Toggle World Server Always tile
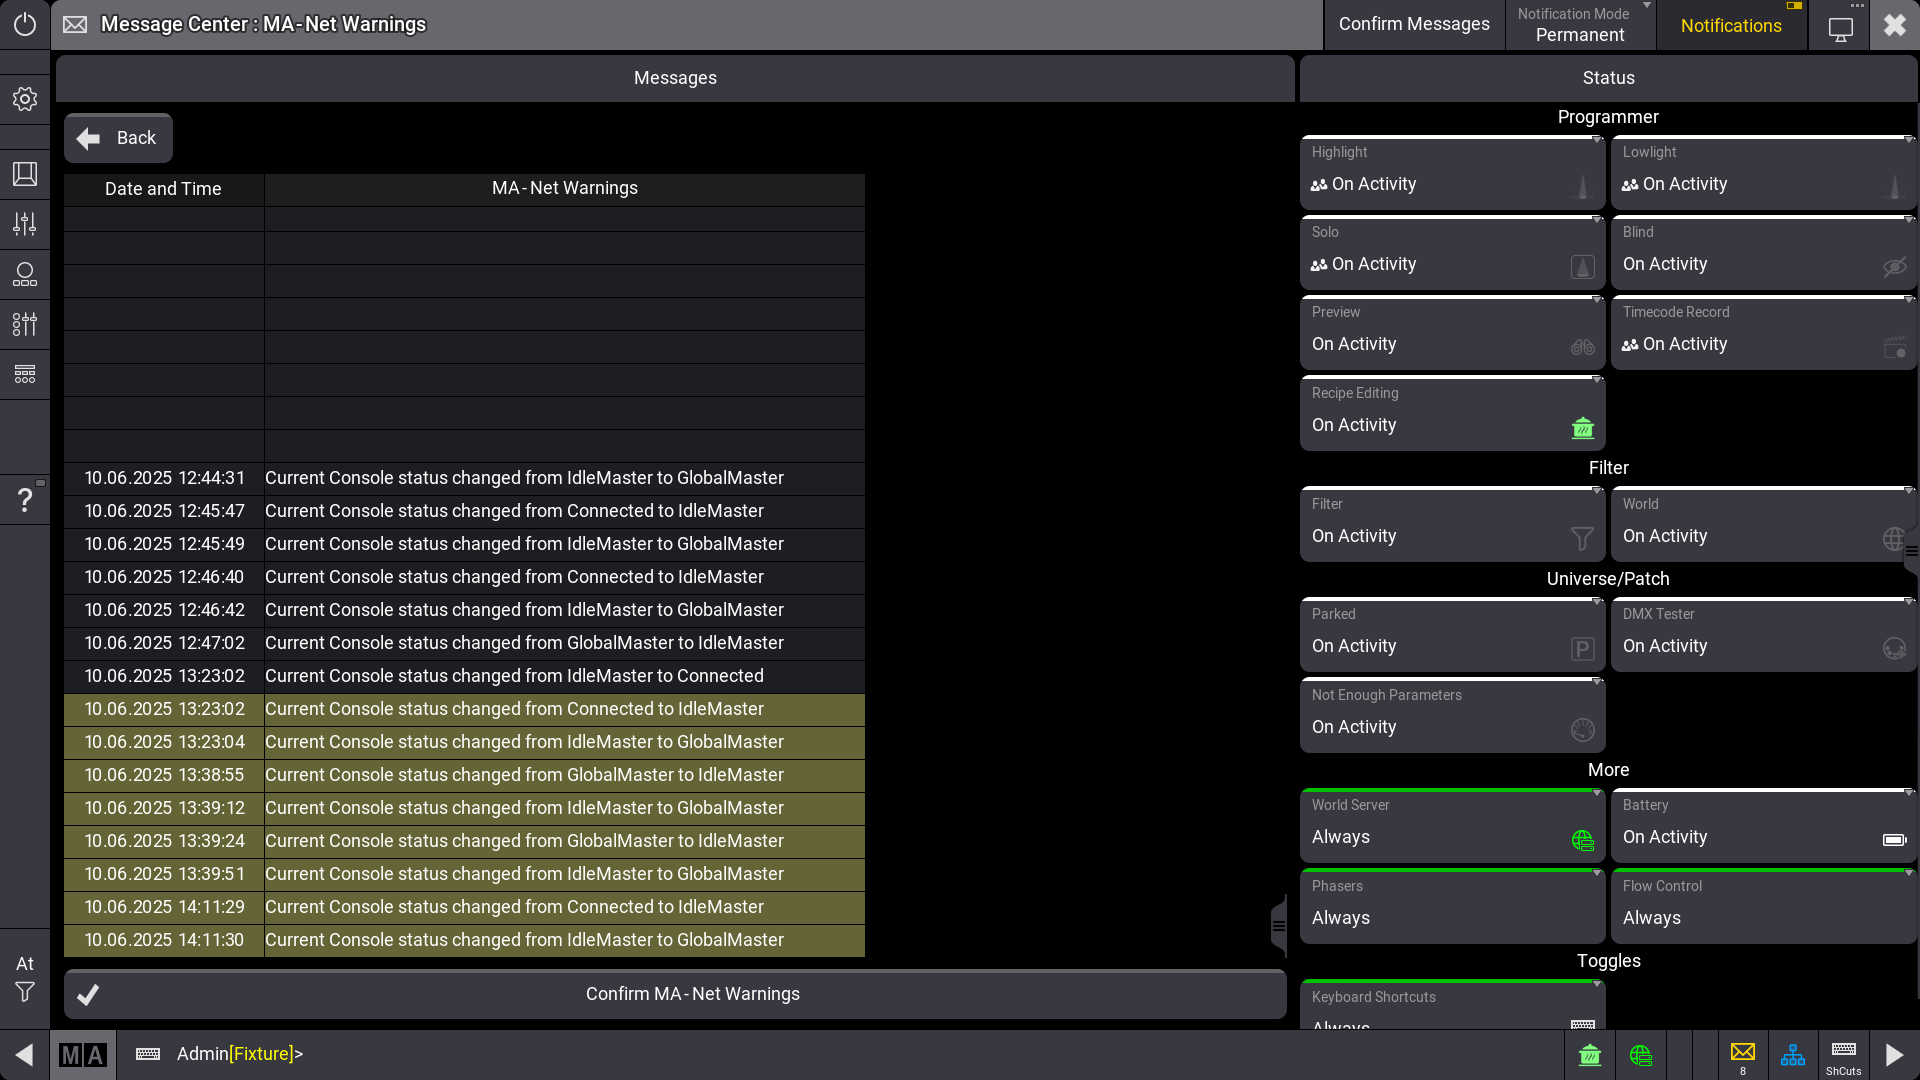1920x1080 pixels. pos(1452,827)
